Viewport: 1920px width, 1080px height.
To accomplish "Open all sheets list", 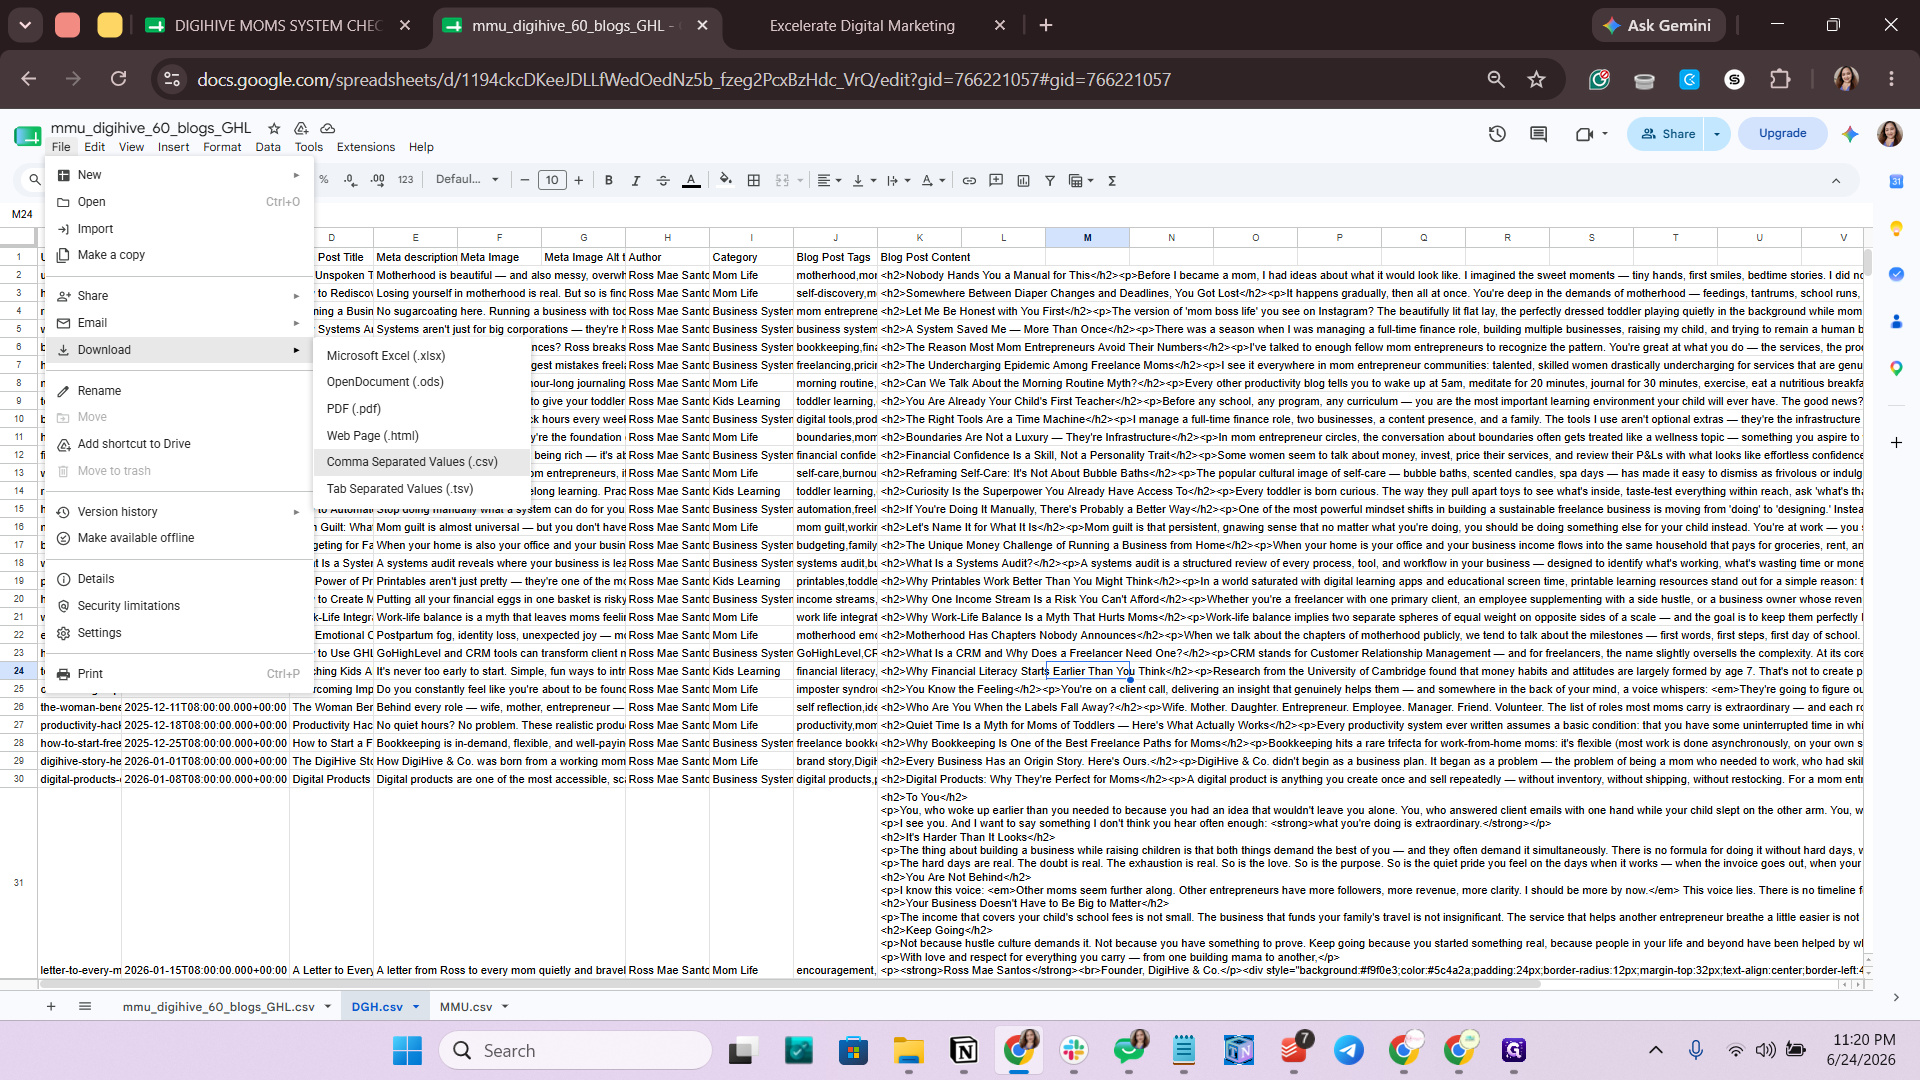I will coord(85,1007).
